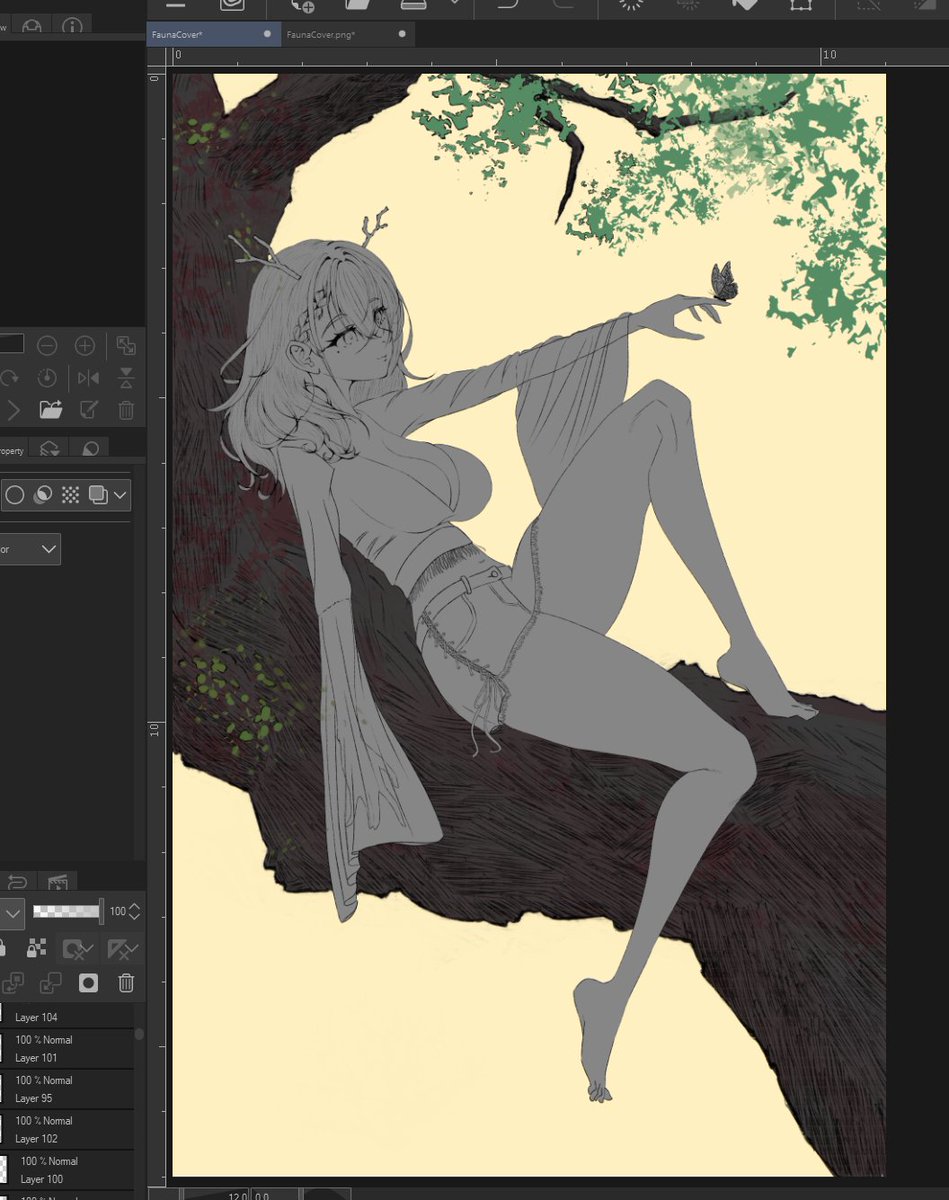Toggle the Tone dot-pattern effect

tap(70, 494)
